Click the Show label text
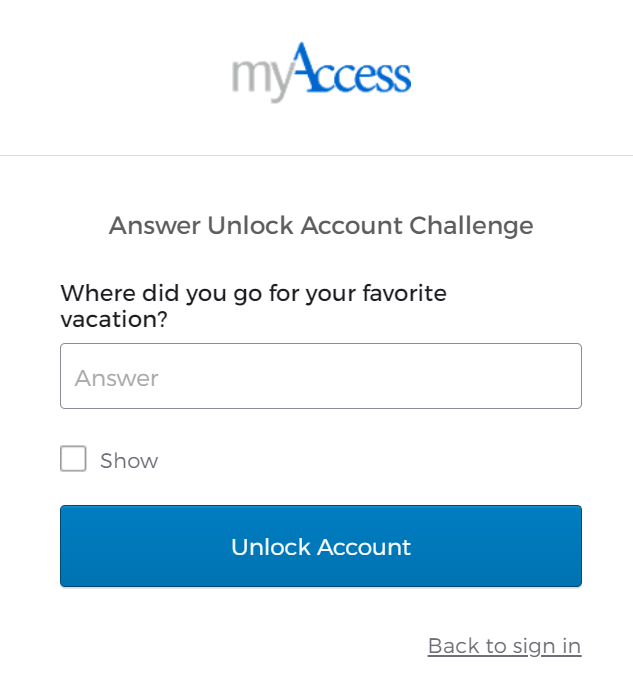This screenshot has width=633, height=683. tap(129, 461)
